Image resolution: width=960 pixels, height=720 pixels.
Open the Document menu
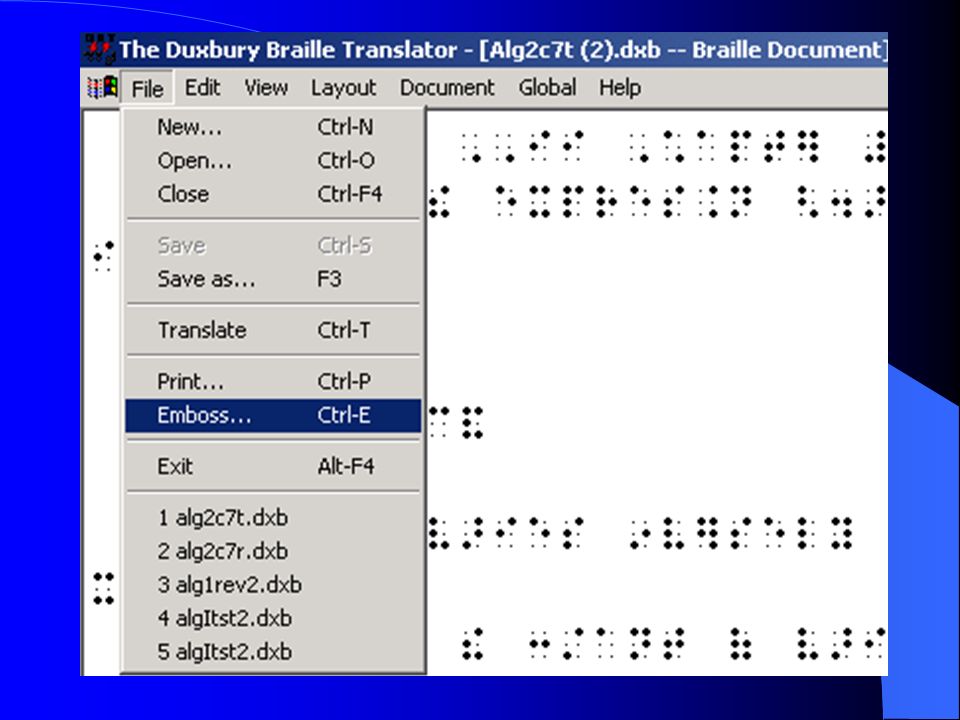[447, 88]
